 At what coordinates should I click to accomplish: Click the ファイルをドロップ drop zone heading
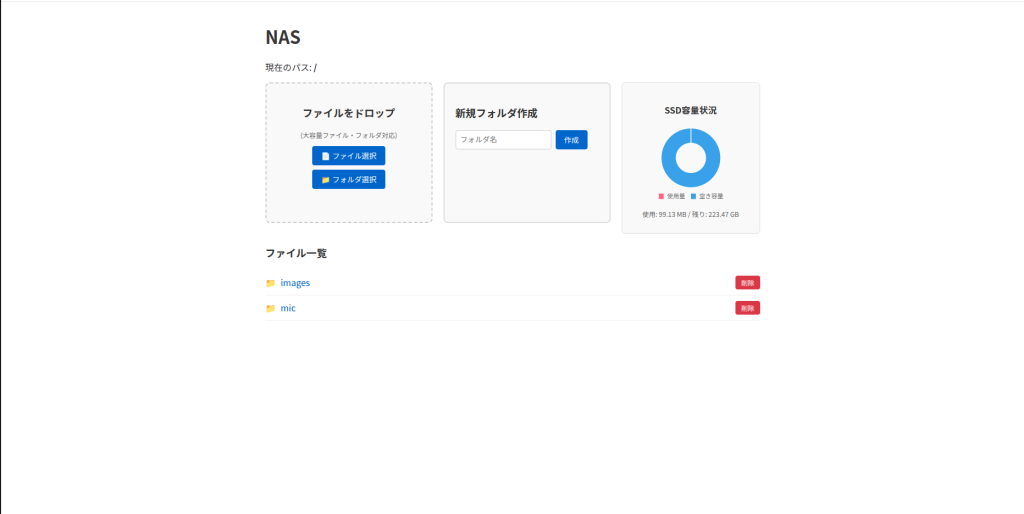349,113
